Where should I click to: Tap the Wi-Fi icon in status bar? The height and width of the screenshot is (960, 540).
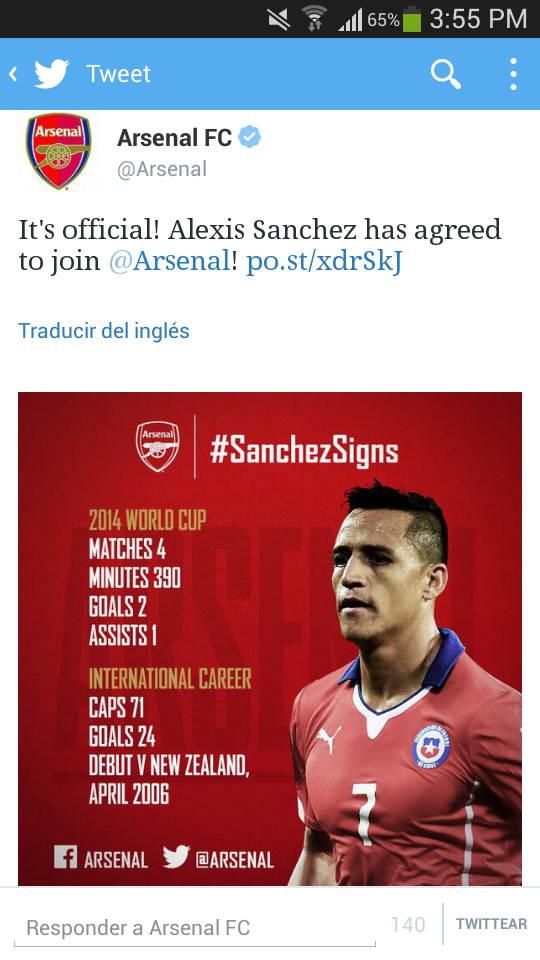tap(313, 19)
